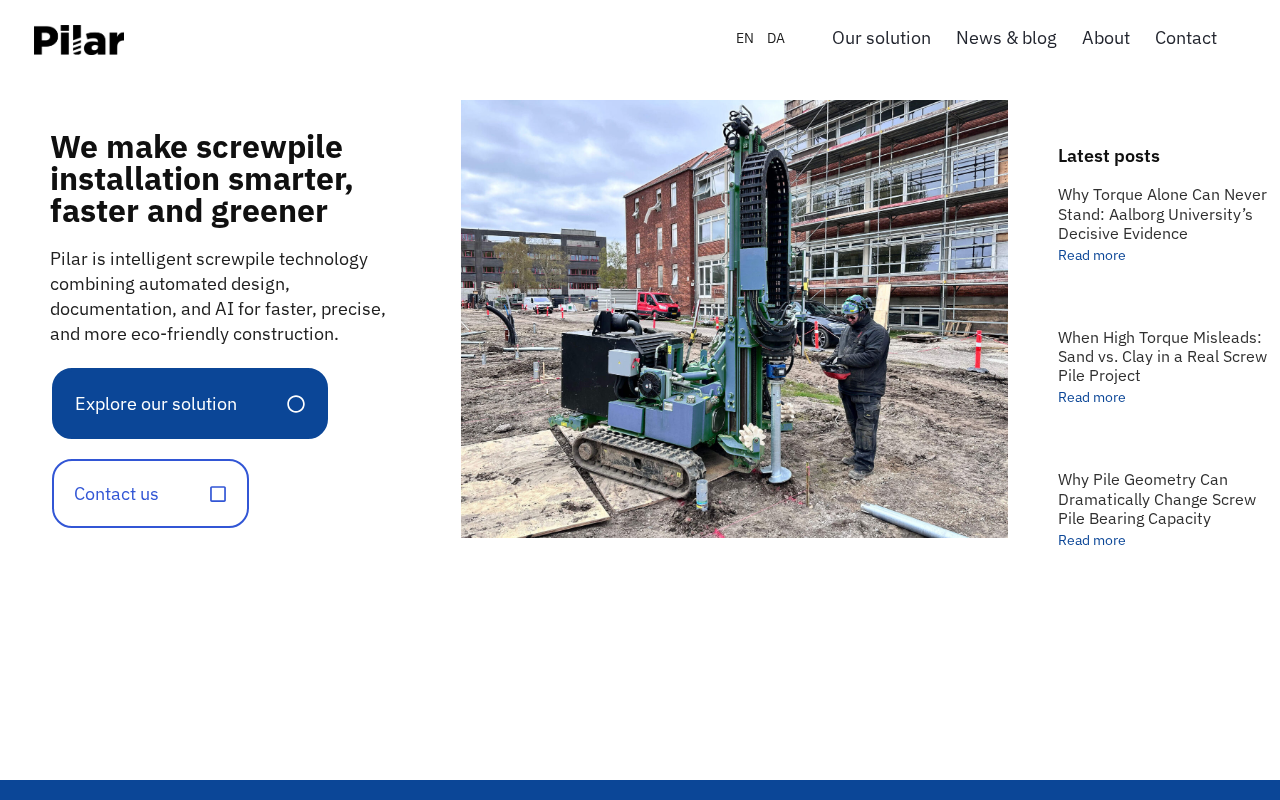Switch site language to DA
Image resolution: width=1280 pixels, height=800 pixels.
776,38
